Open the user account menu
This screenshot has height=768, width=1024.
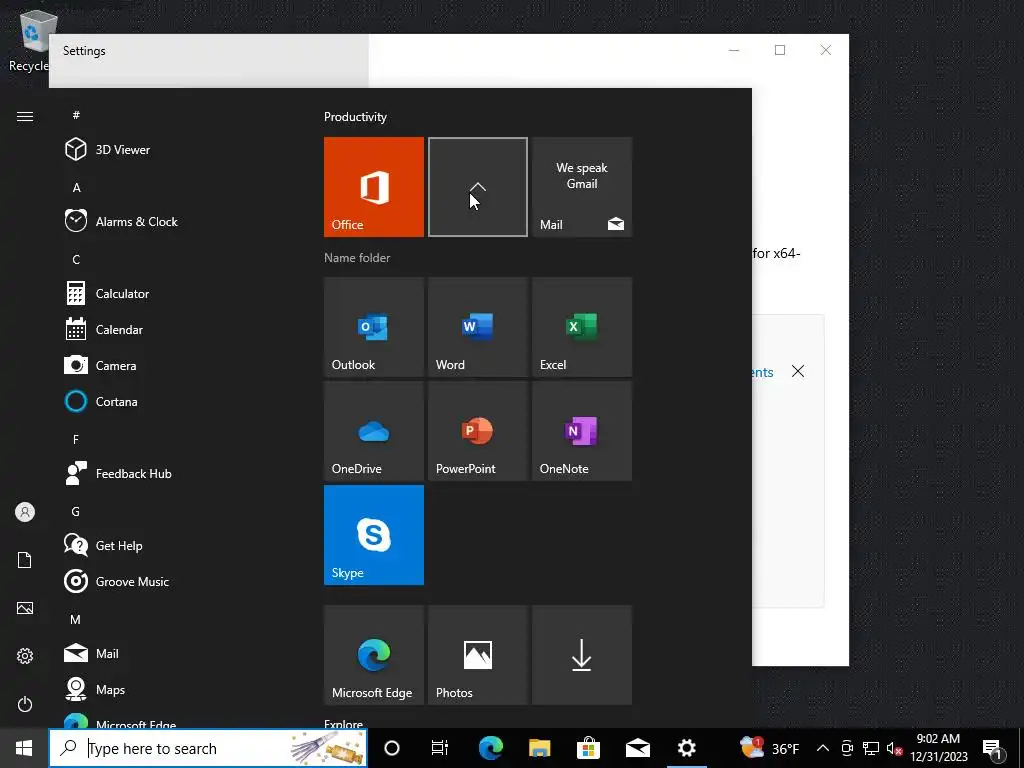coord(25,512)
